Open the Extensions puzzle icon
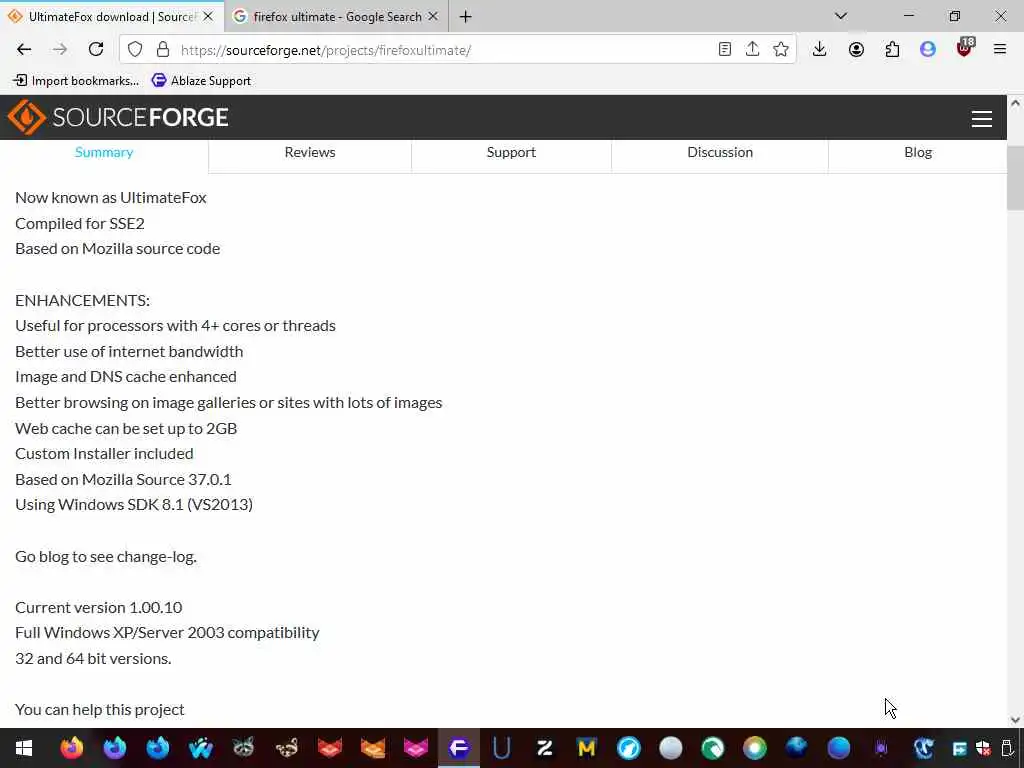The image size is (1024, 768). tap(892, 50)
